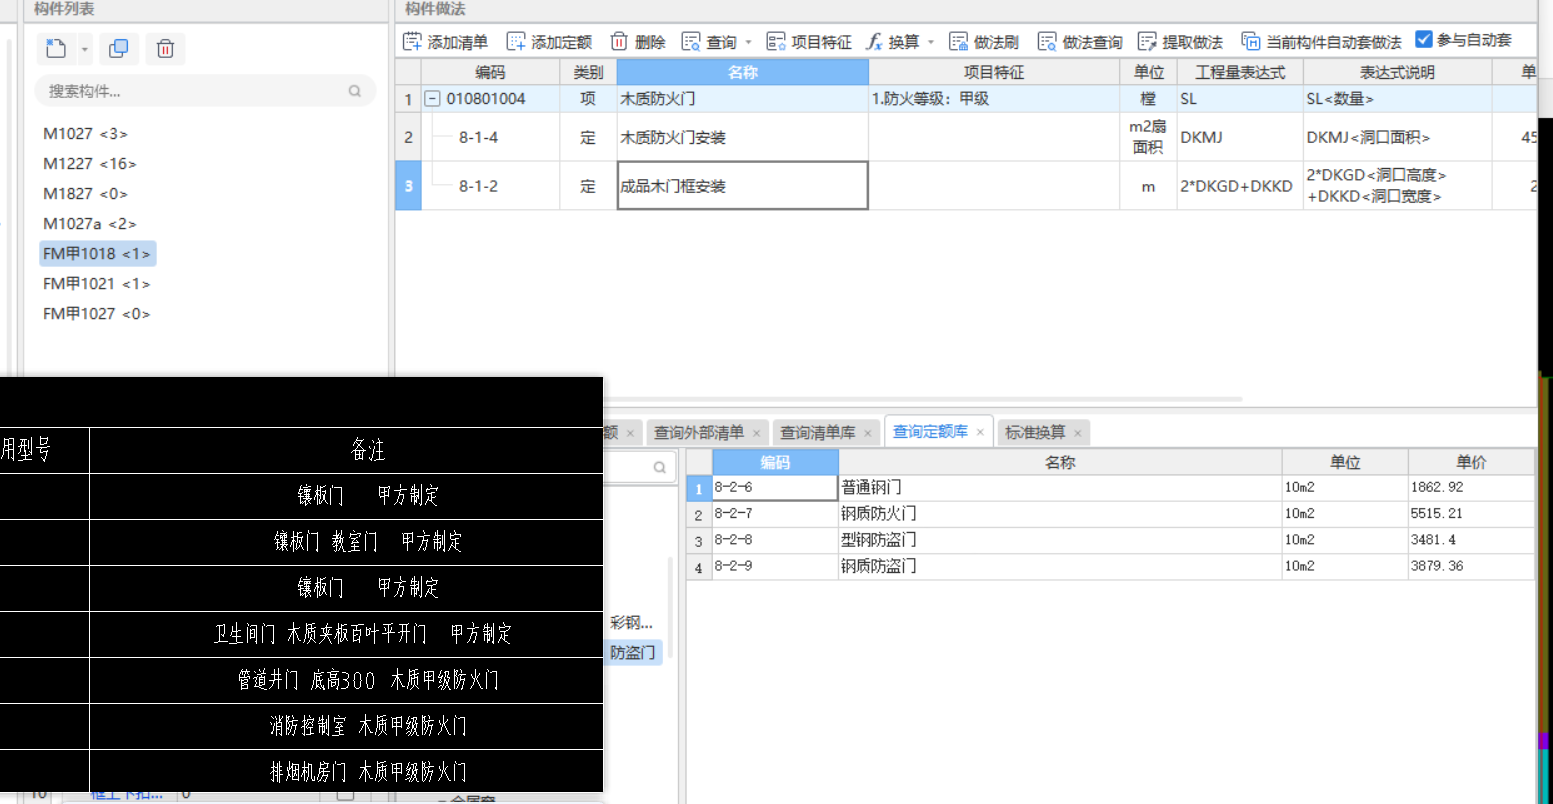1553x804 pixels.
Task: Select row header number 3
Action: (x=408, y=186)
